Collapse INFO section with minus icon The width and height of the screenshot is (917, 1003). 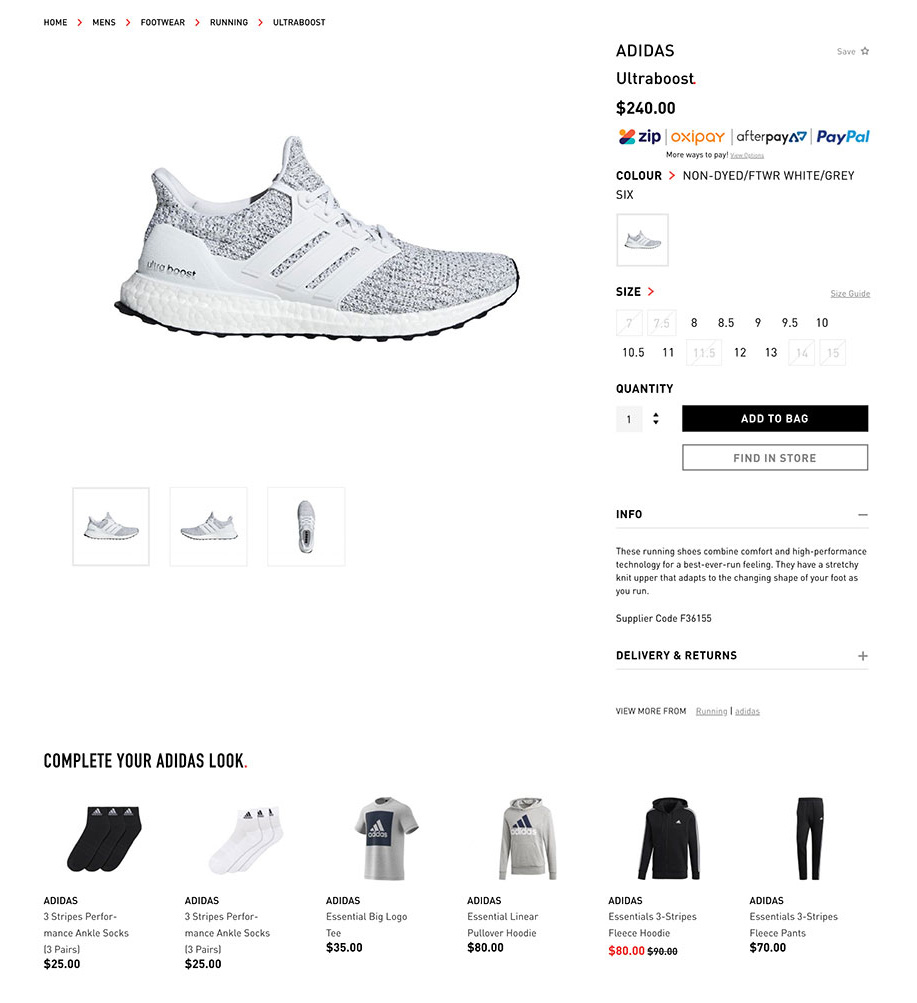(863, 514)
